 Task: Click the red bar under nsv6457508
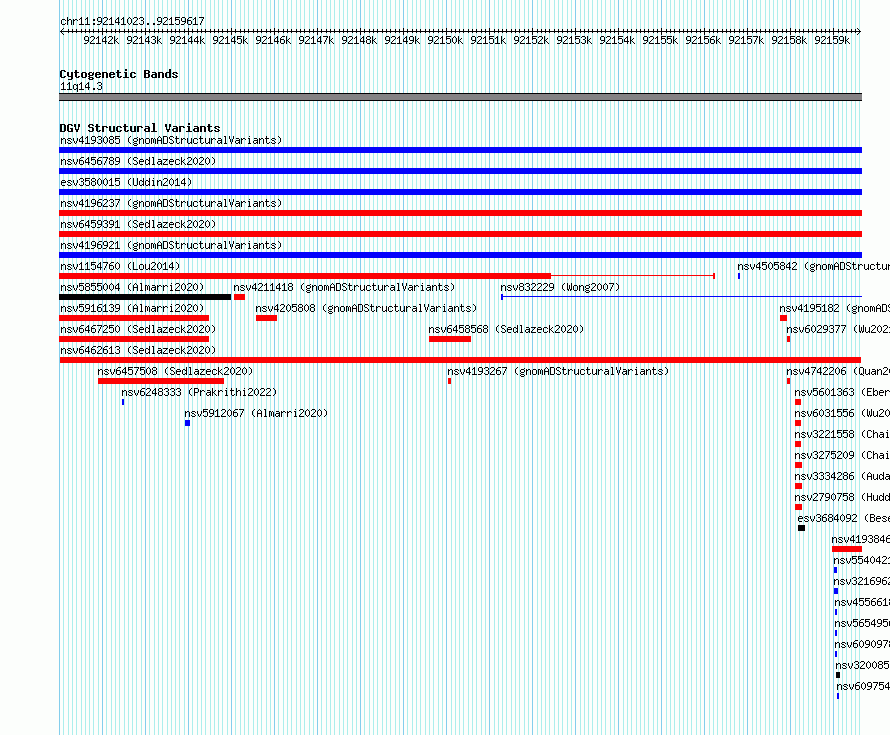coord(161,381)
